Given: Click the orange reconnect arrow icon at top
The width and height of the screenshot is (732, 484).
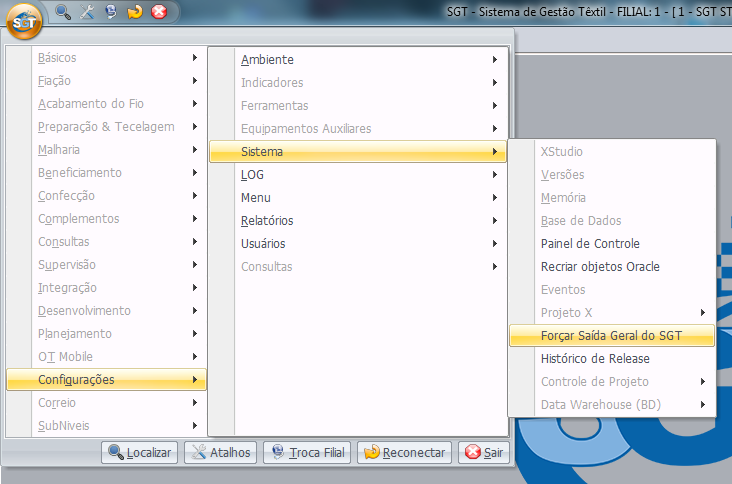Looking at the screenshot, I should click(x=135, y=12).
